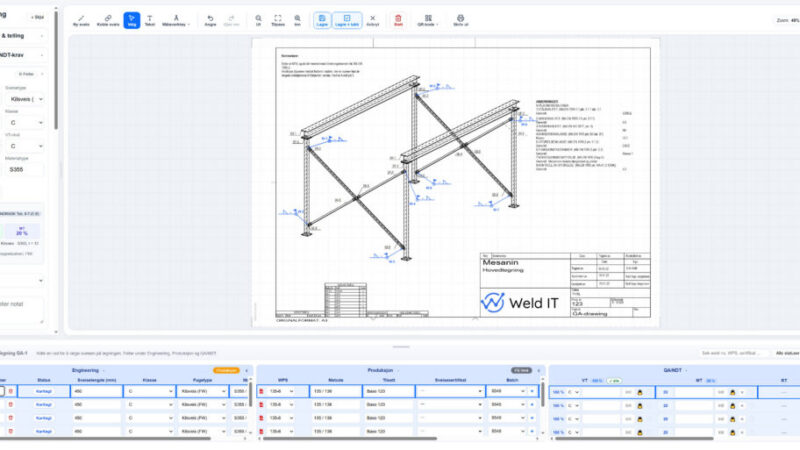Click the Kartlagt status in second row
Image resolution: width=800 pixels, height=450 pixels.
point(44,405)
